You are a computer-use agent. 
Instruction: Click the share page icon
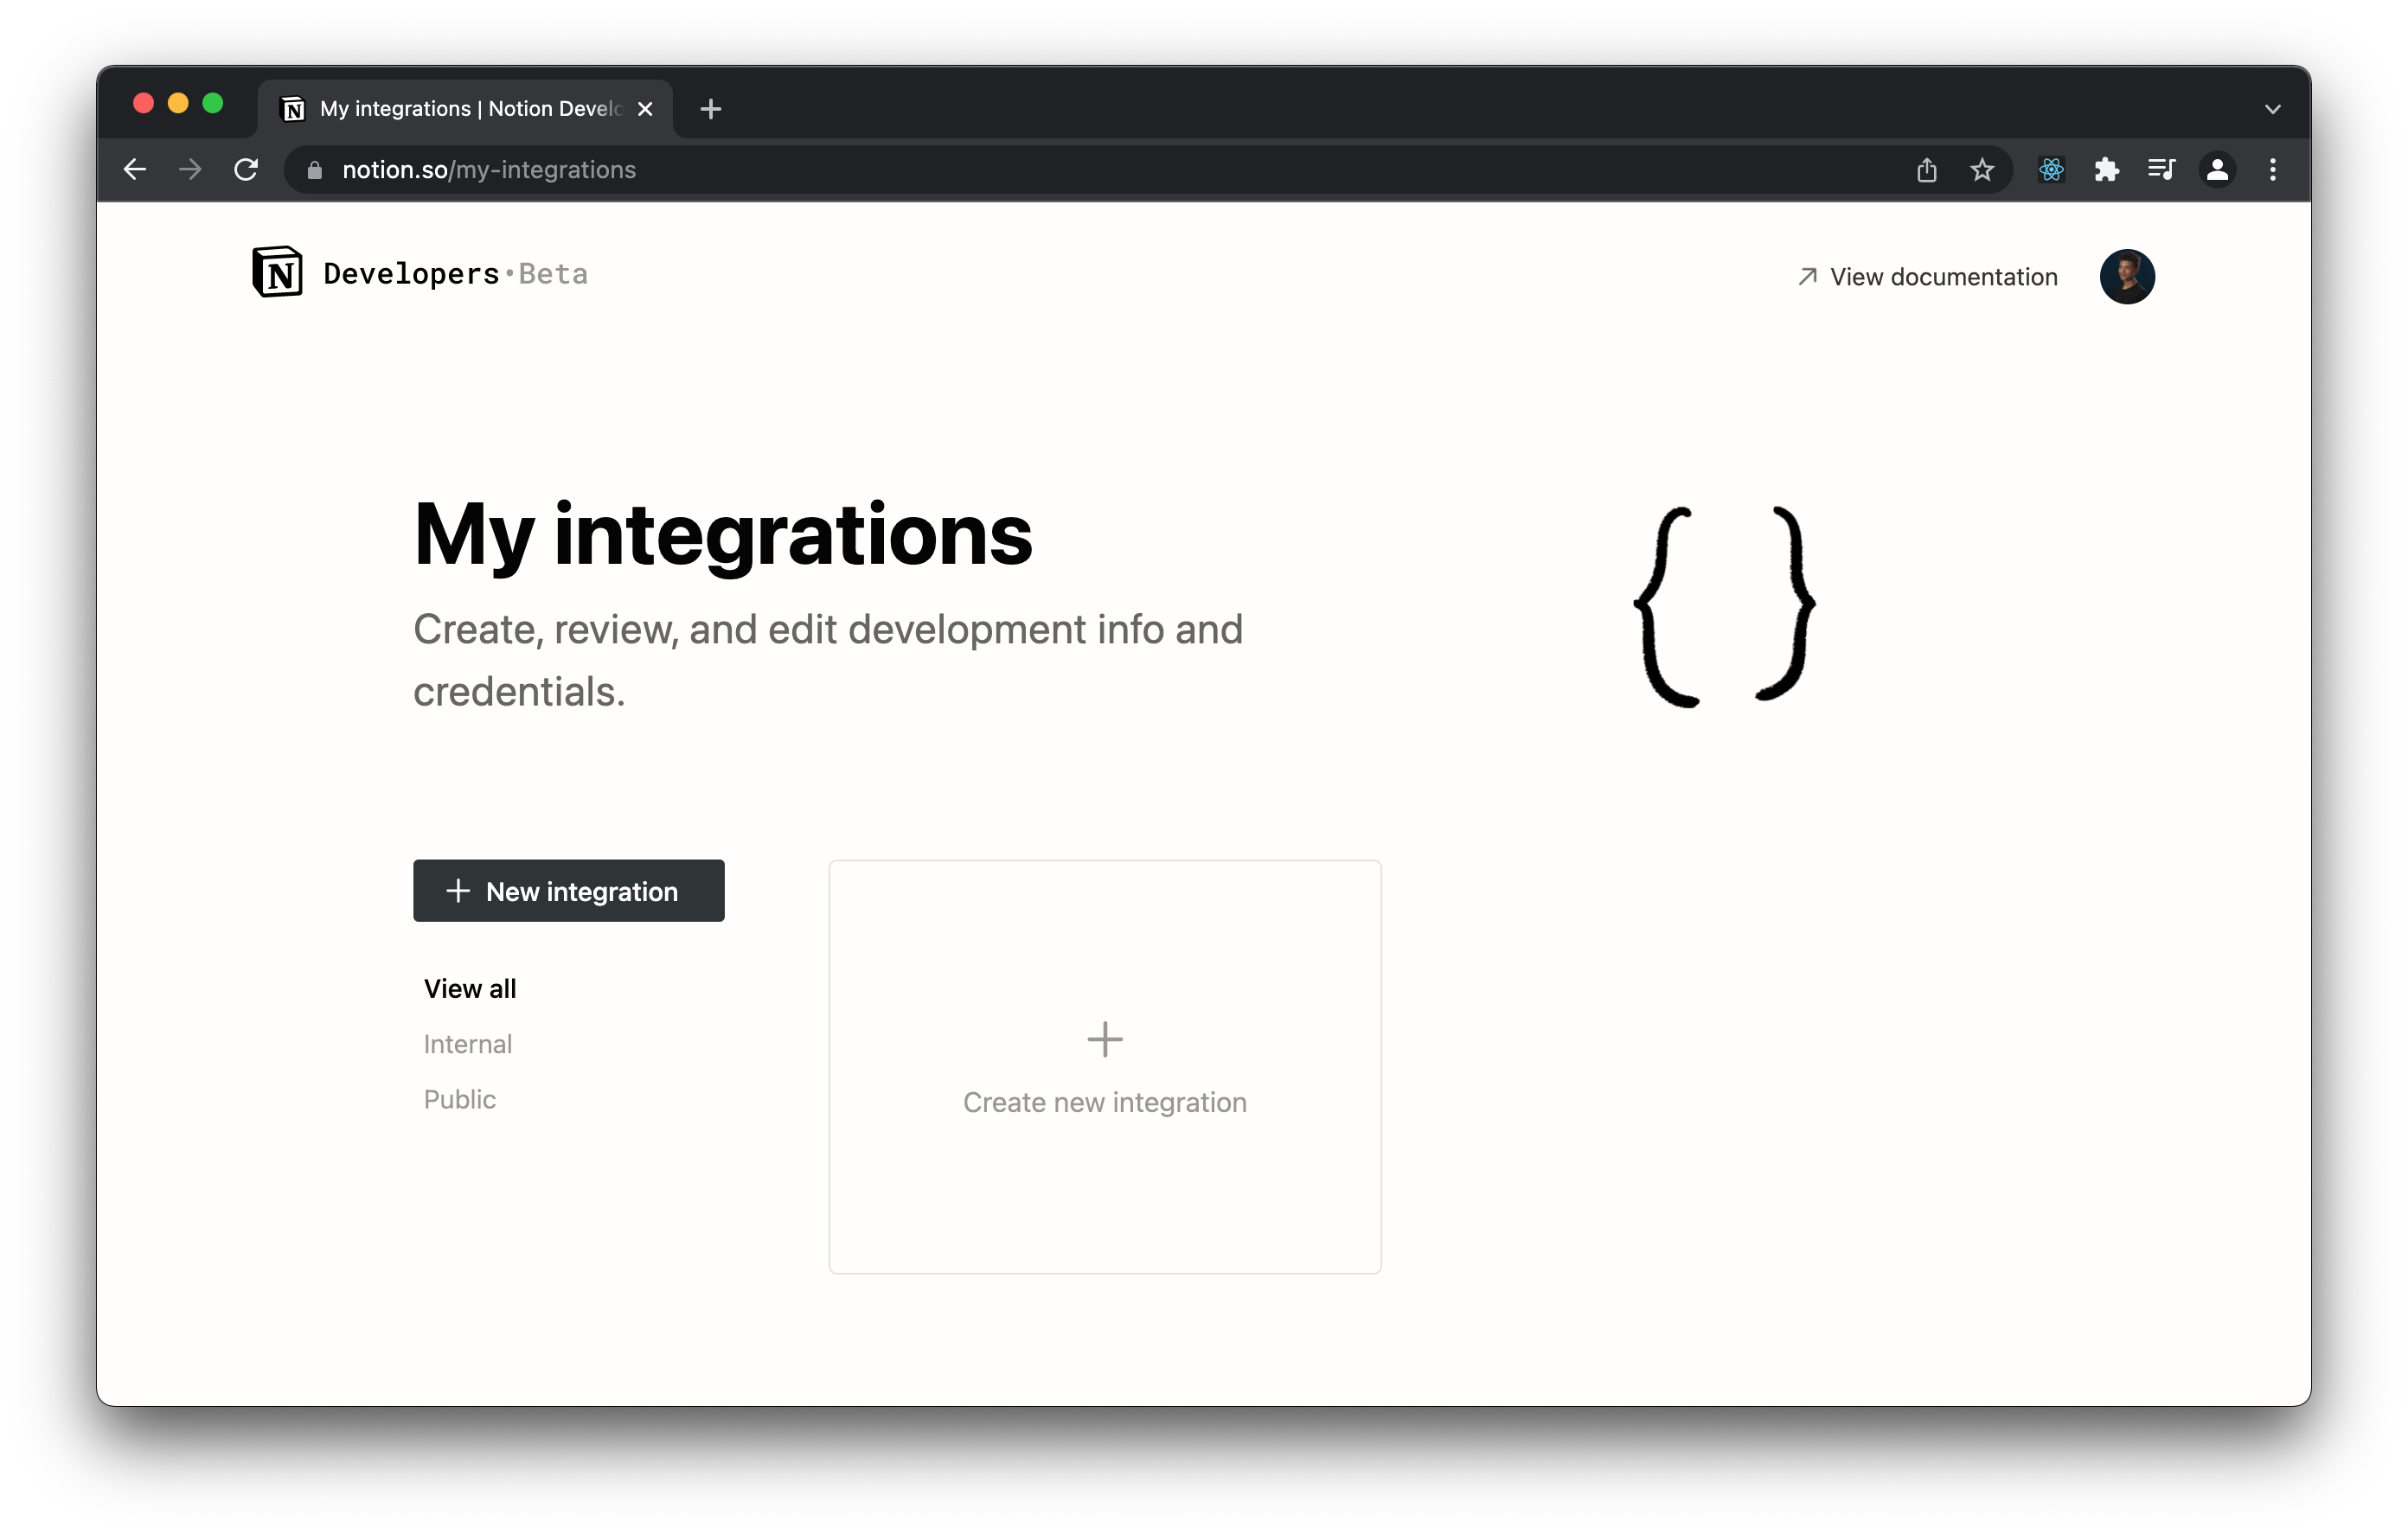click(1926, 170)
